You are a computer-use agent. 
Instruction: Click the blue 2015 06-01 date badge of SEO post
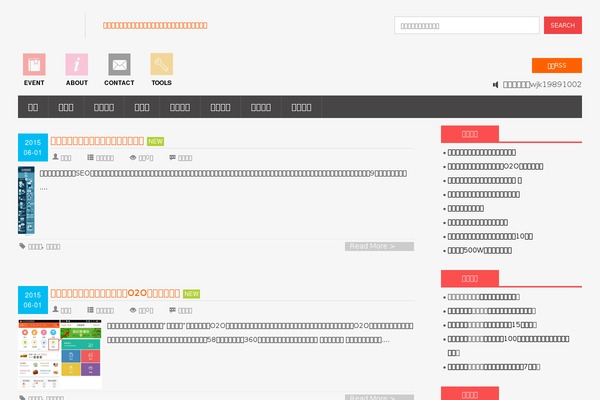point(33,147)
